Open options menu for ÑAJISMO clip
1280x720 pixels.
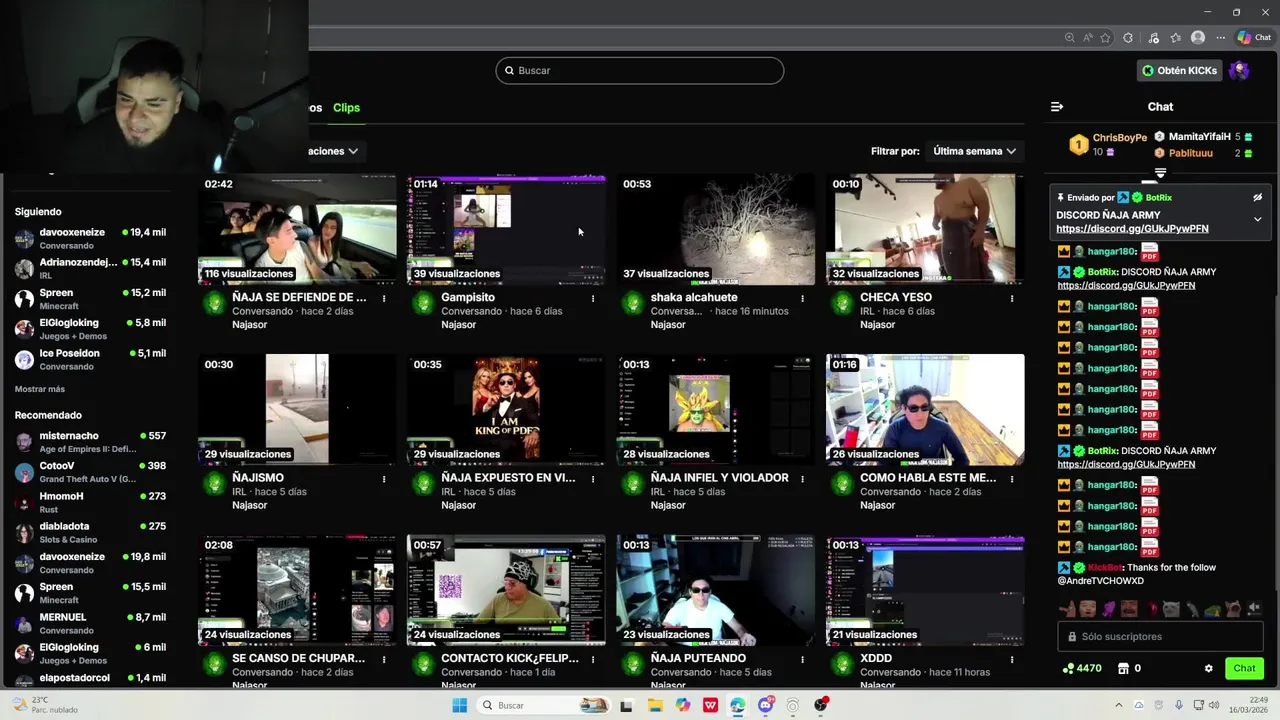pos(384,479)
